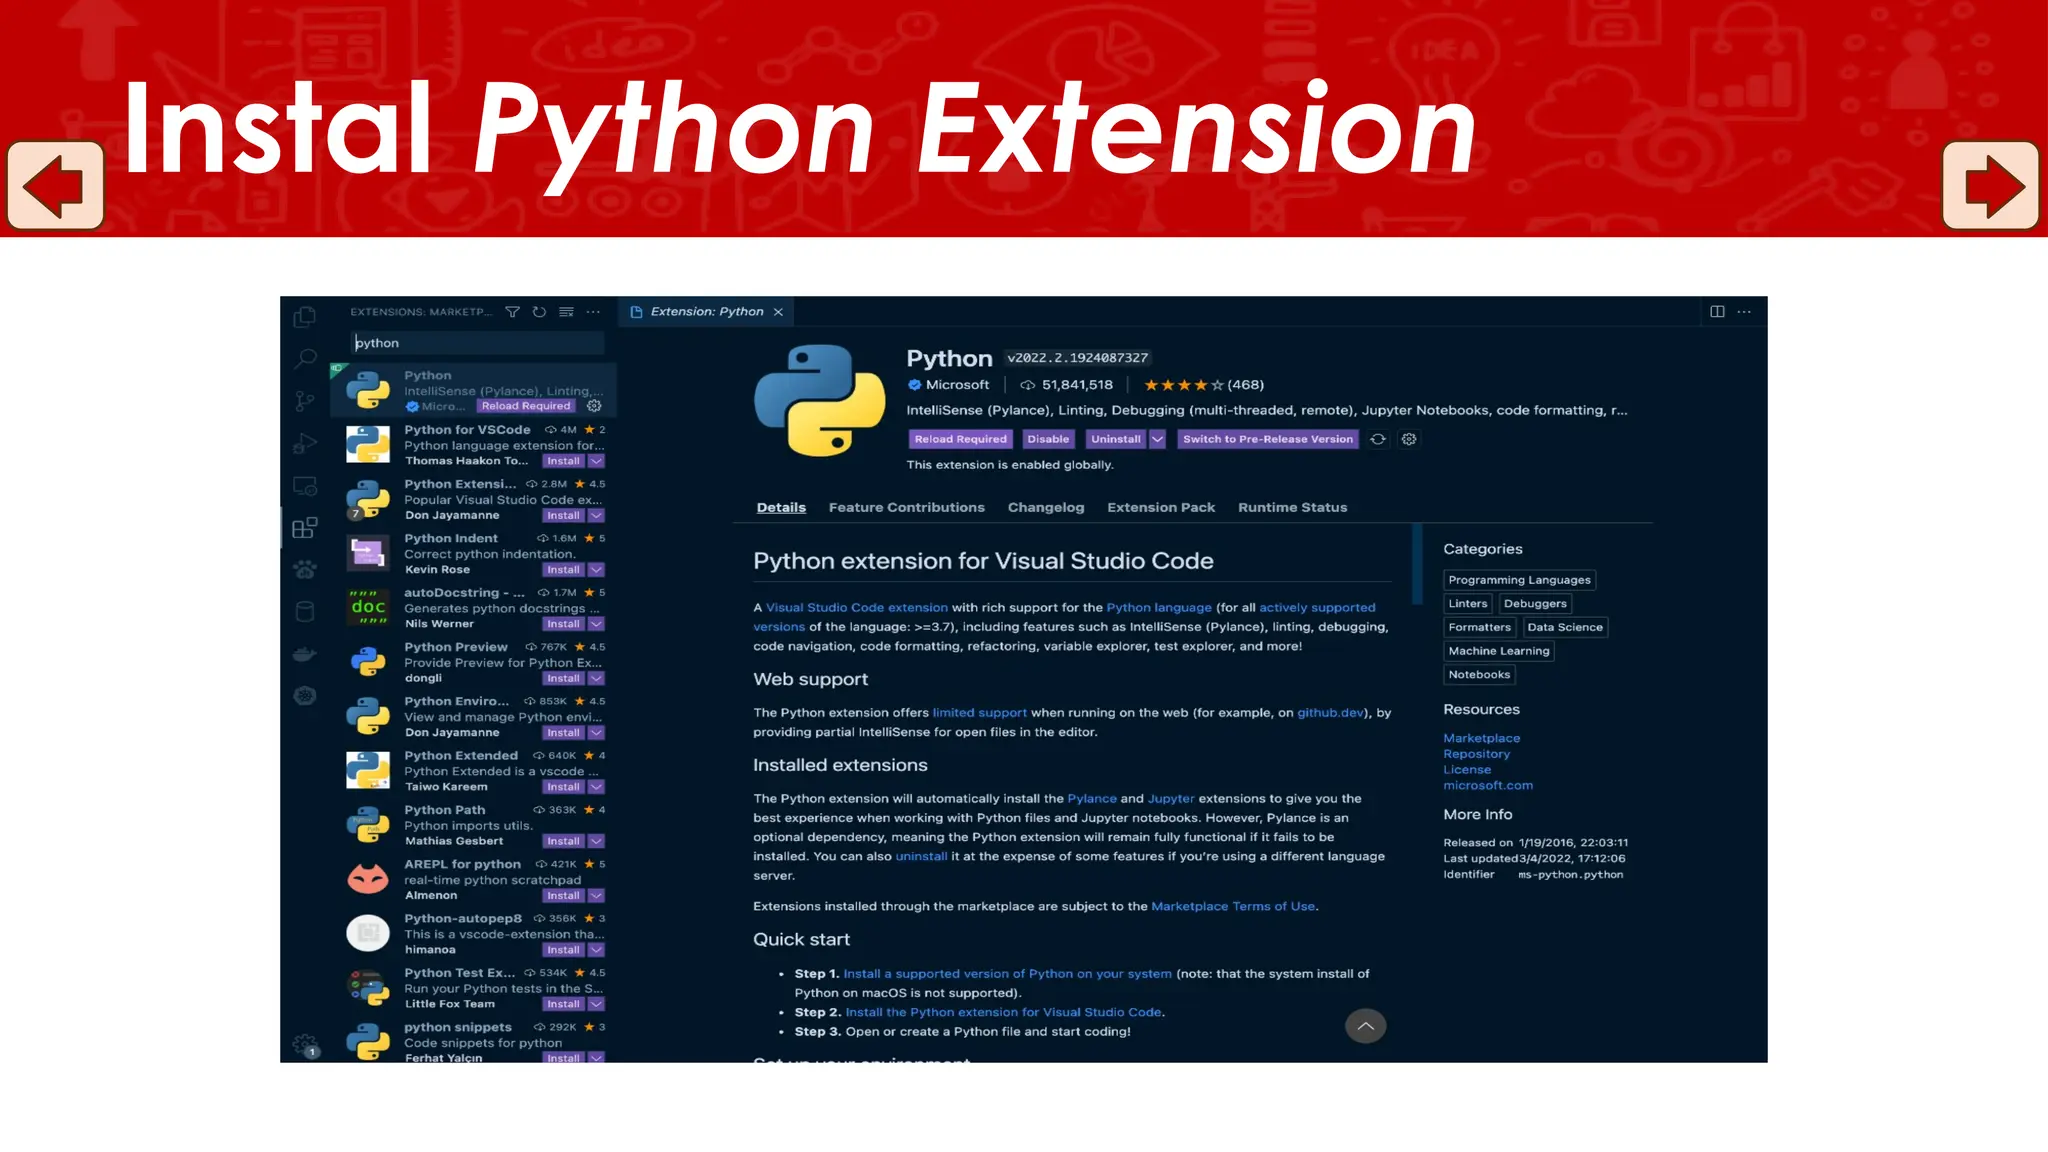This screenshot has width=2048, height=1152.
Task: Open Extensions sidebar more actions menu
Action: [593, 312]
